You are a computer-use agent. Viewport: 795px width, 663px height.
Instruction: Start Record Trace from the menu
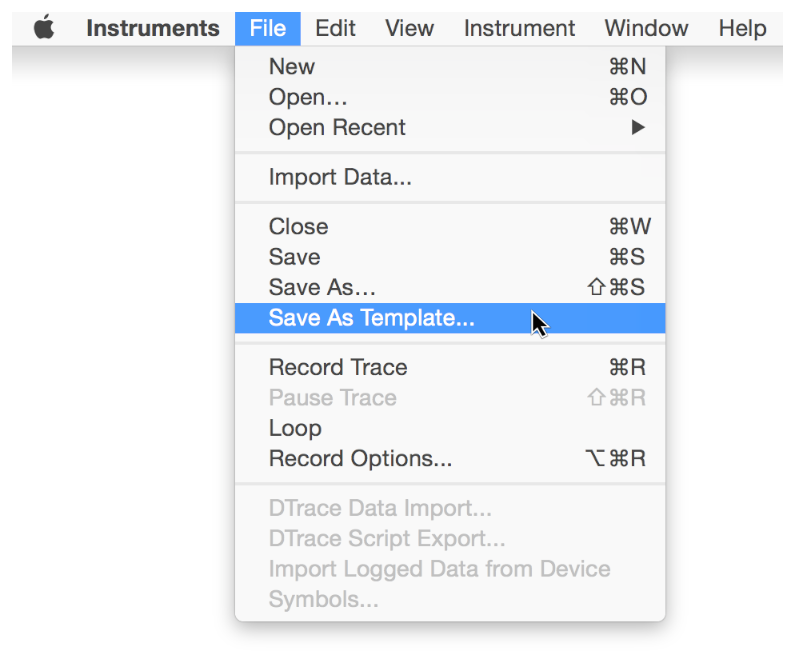tap(338, 367)
